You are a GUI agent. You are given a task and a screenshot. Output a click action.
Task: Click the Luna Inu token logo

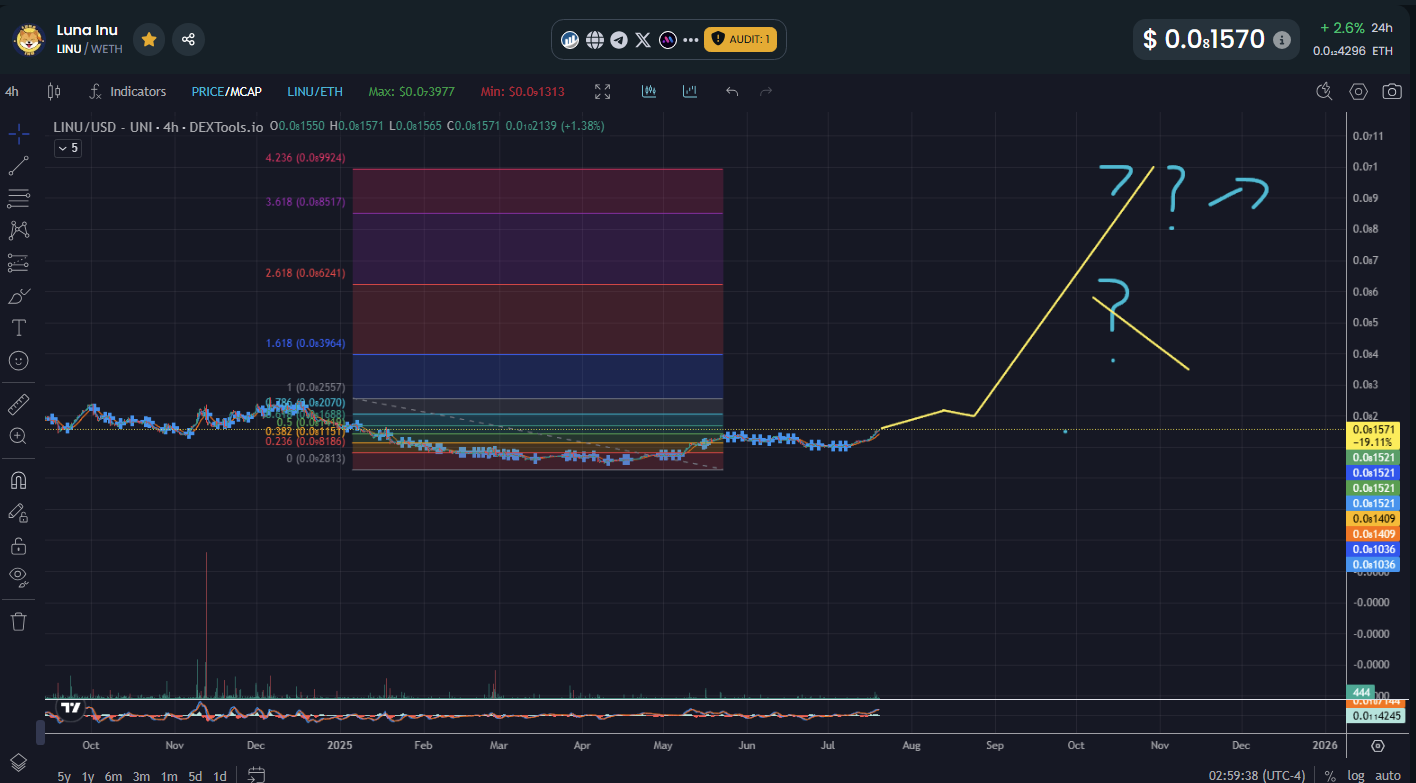tap(29, 40)
